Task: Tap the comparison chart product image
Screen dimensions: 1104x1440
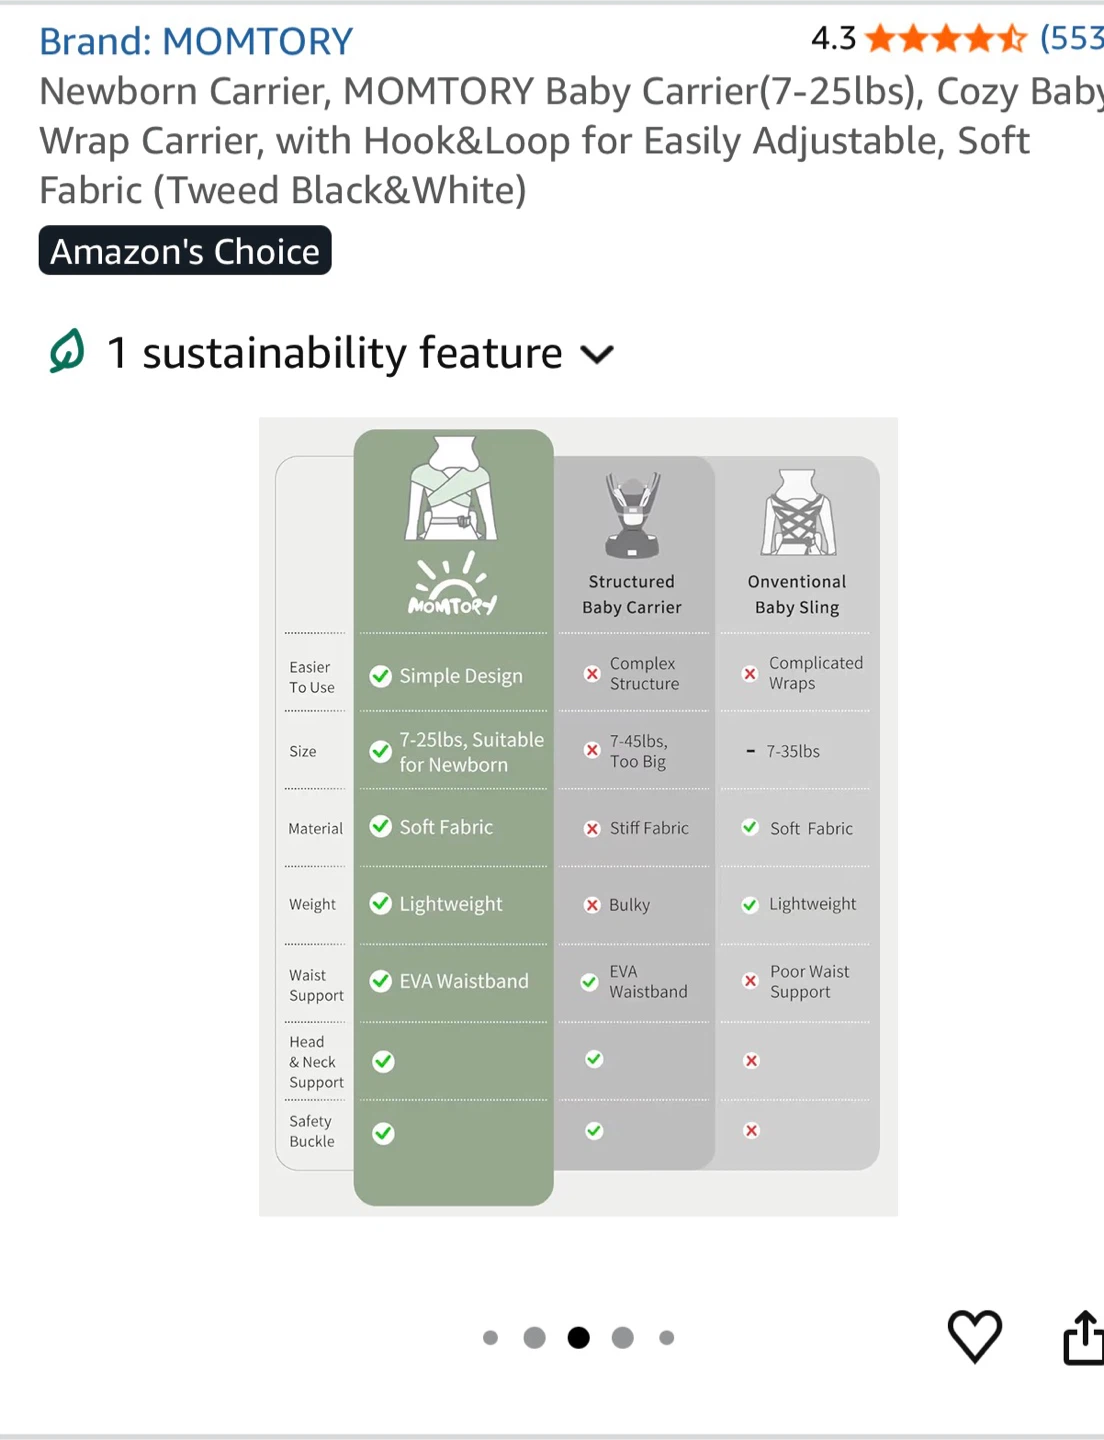Action: click(578, 816)
